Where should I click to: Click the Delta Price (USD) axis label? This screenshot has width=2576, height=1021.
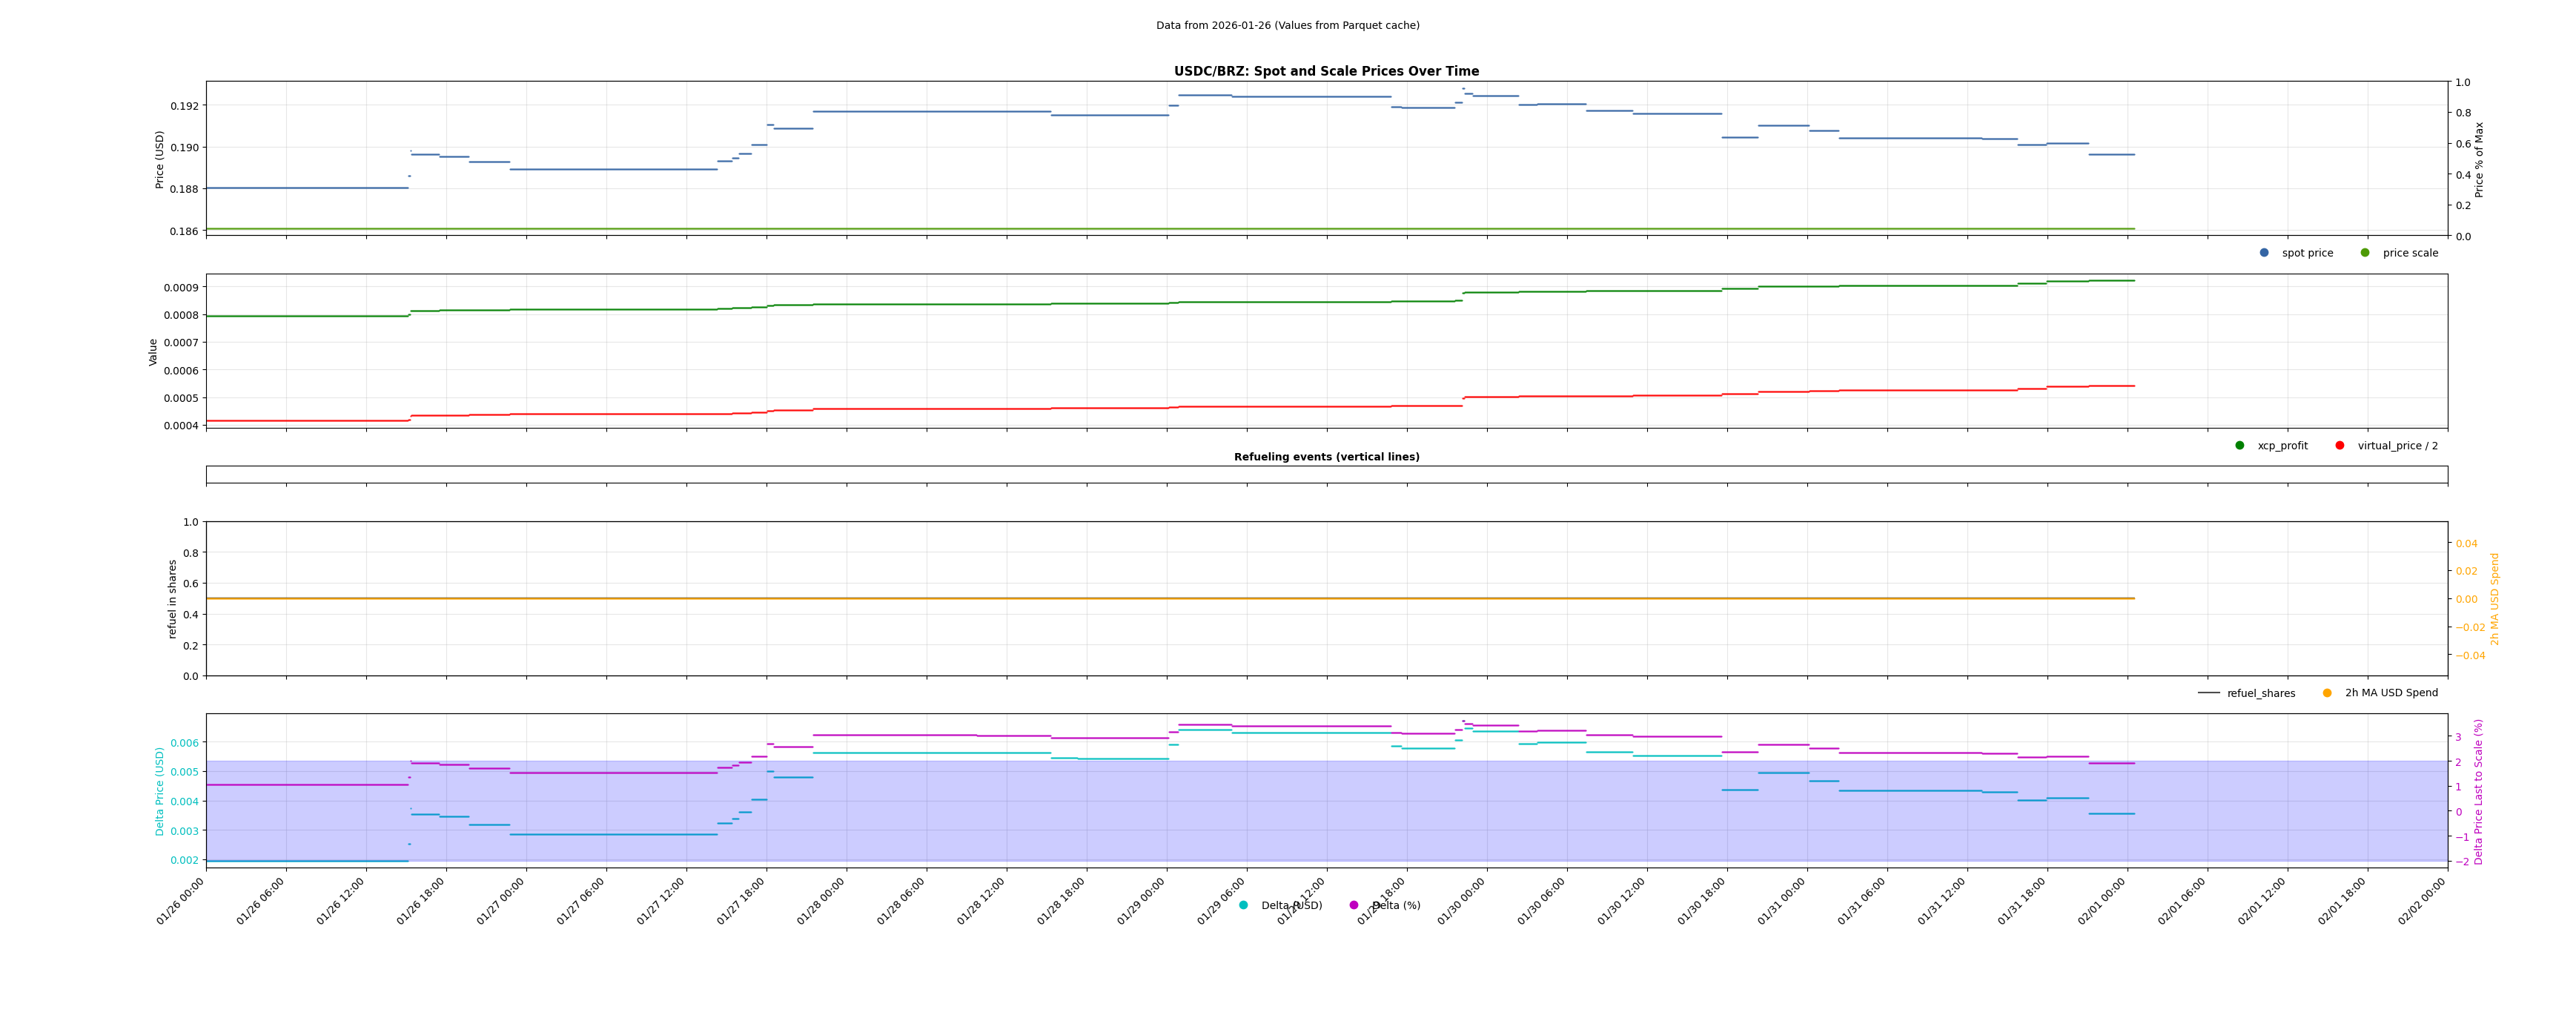[160, 791]
